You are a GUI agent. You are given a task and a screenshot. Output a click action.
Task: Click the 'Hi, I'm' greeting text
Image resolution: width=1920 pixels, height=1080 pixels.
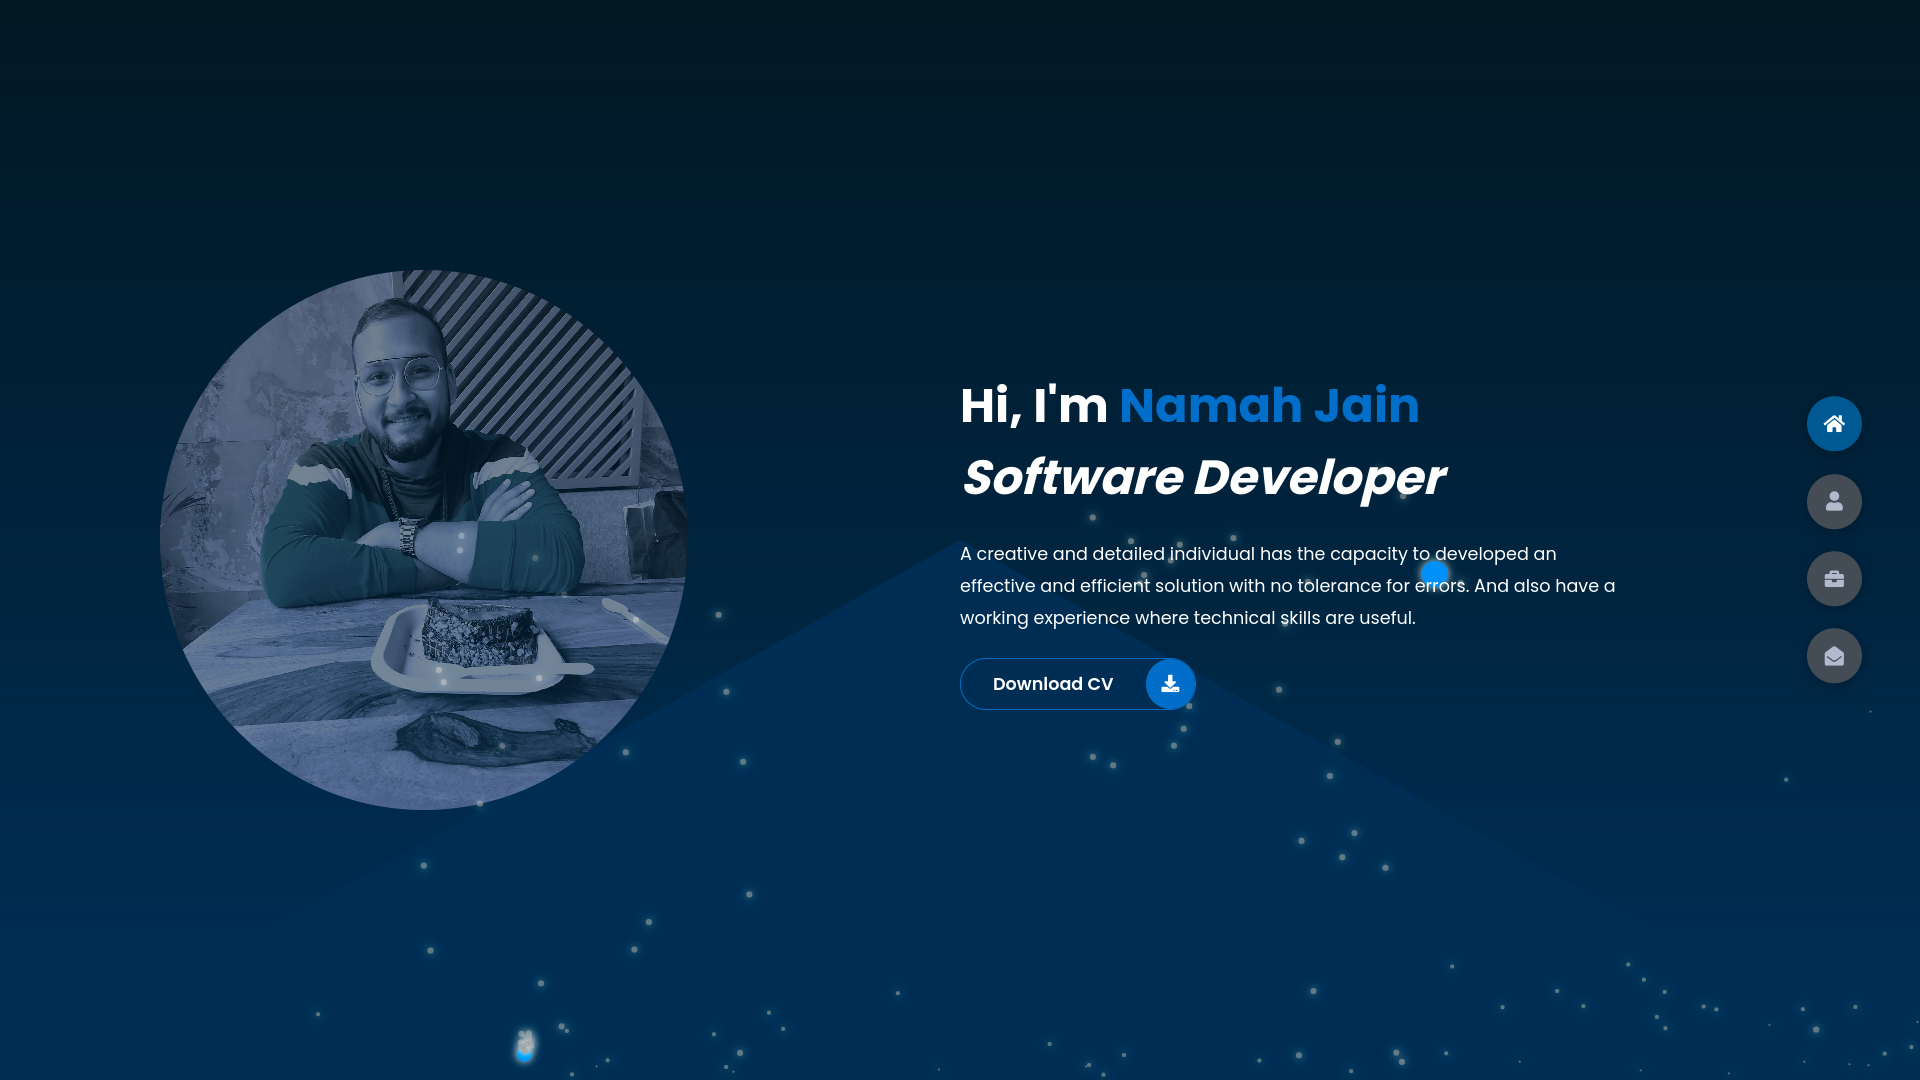click(1033, 405)
